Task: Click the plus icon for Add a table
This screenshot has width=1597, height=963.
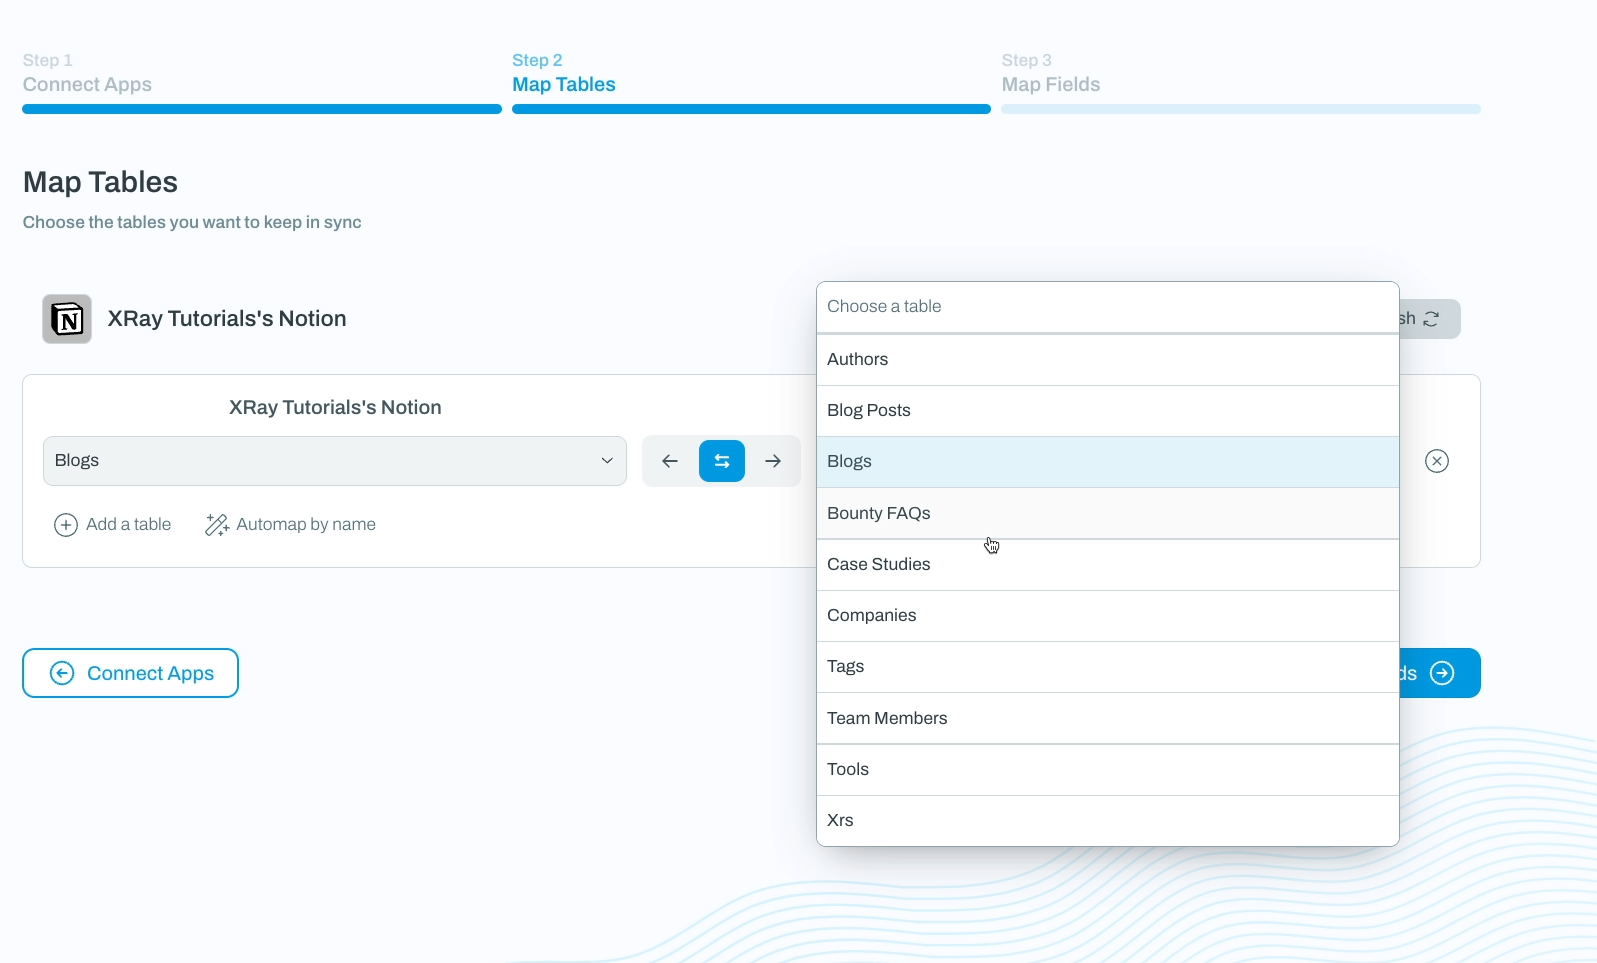Action: coord(66,525)
